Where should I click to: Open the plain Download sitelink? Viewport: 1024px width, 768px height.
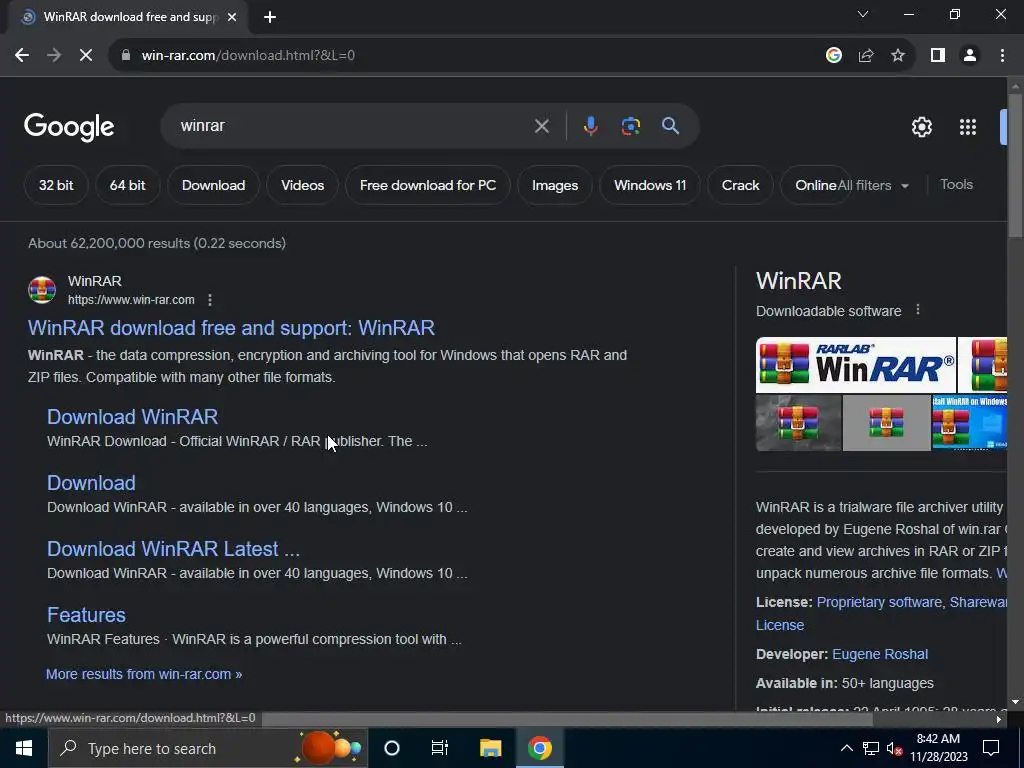[x=91, y=483]
